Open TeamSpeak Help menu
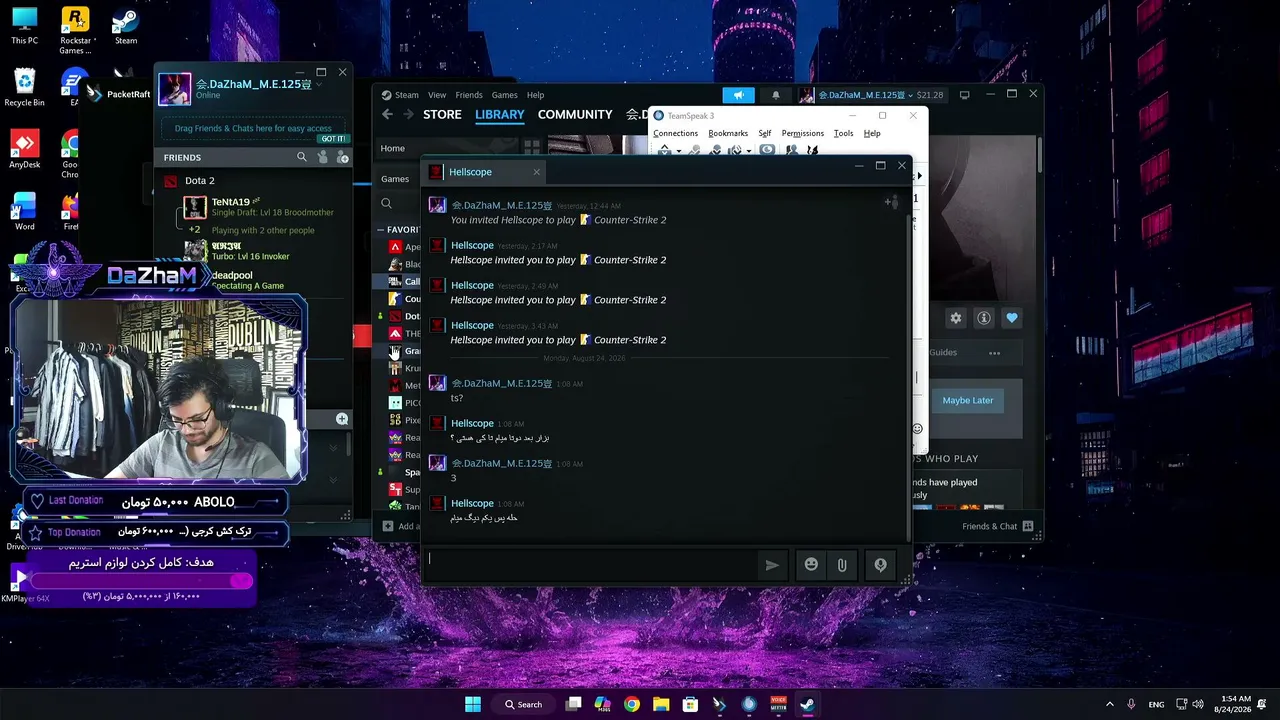This screenshot has height=720, width=1280. tap(872, 133)
